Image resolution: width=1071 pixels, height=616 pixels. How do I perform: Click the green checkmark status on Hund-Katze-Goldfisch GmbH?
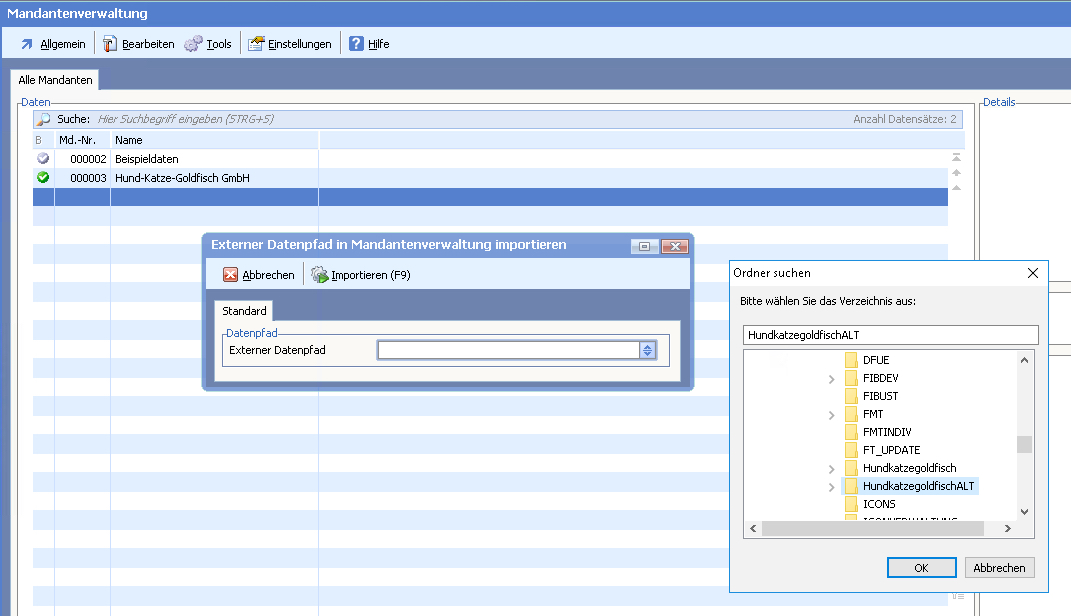(x=43, y=178)
